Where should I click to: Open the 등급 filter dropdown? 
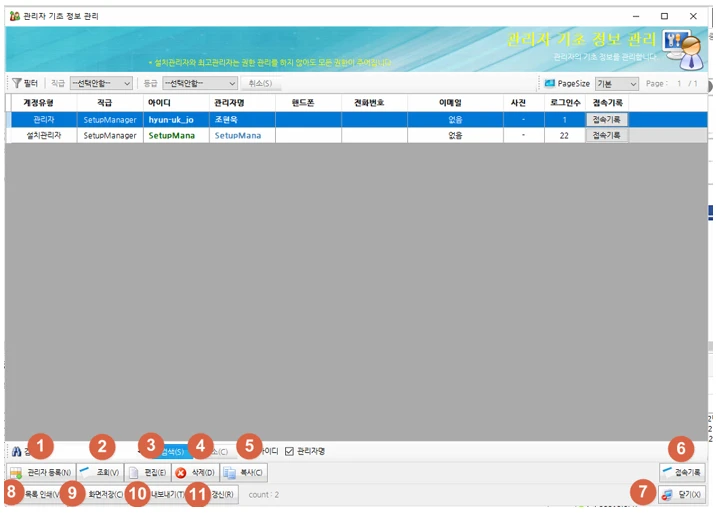(200, 83)
